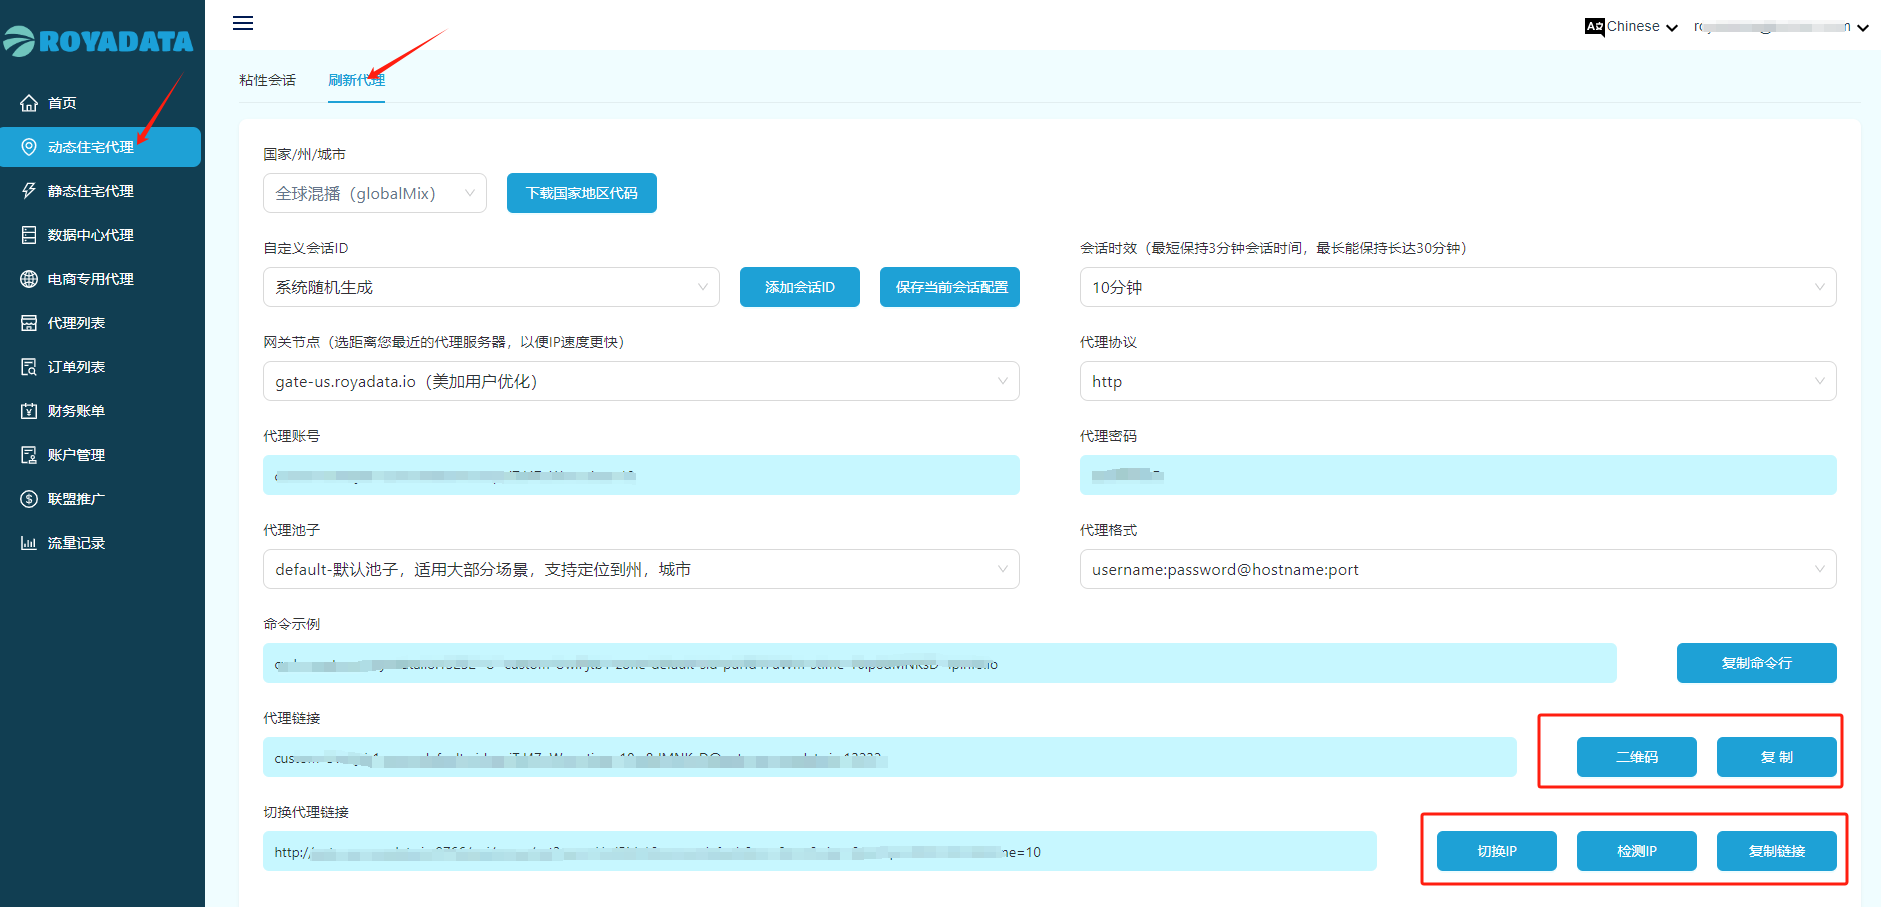Click the home icon in sidebar
This screenshot has width=1881, height=907.
pyautogui.click(x=29, y=103)
